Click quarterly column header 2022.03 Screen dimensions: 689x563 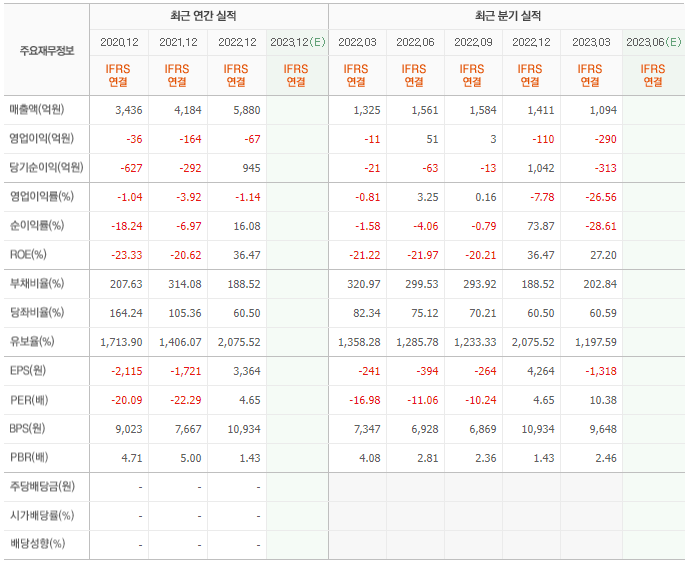tap(357, 42)
